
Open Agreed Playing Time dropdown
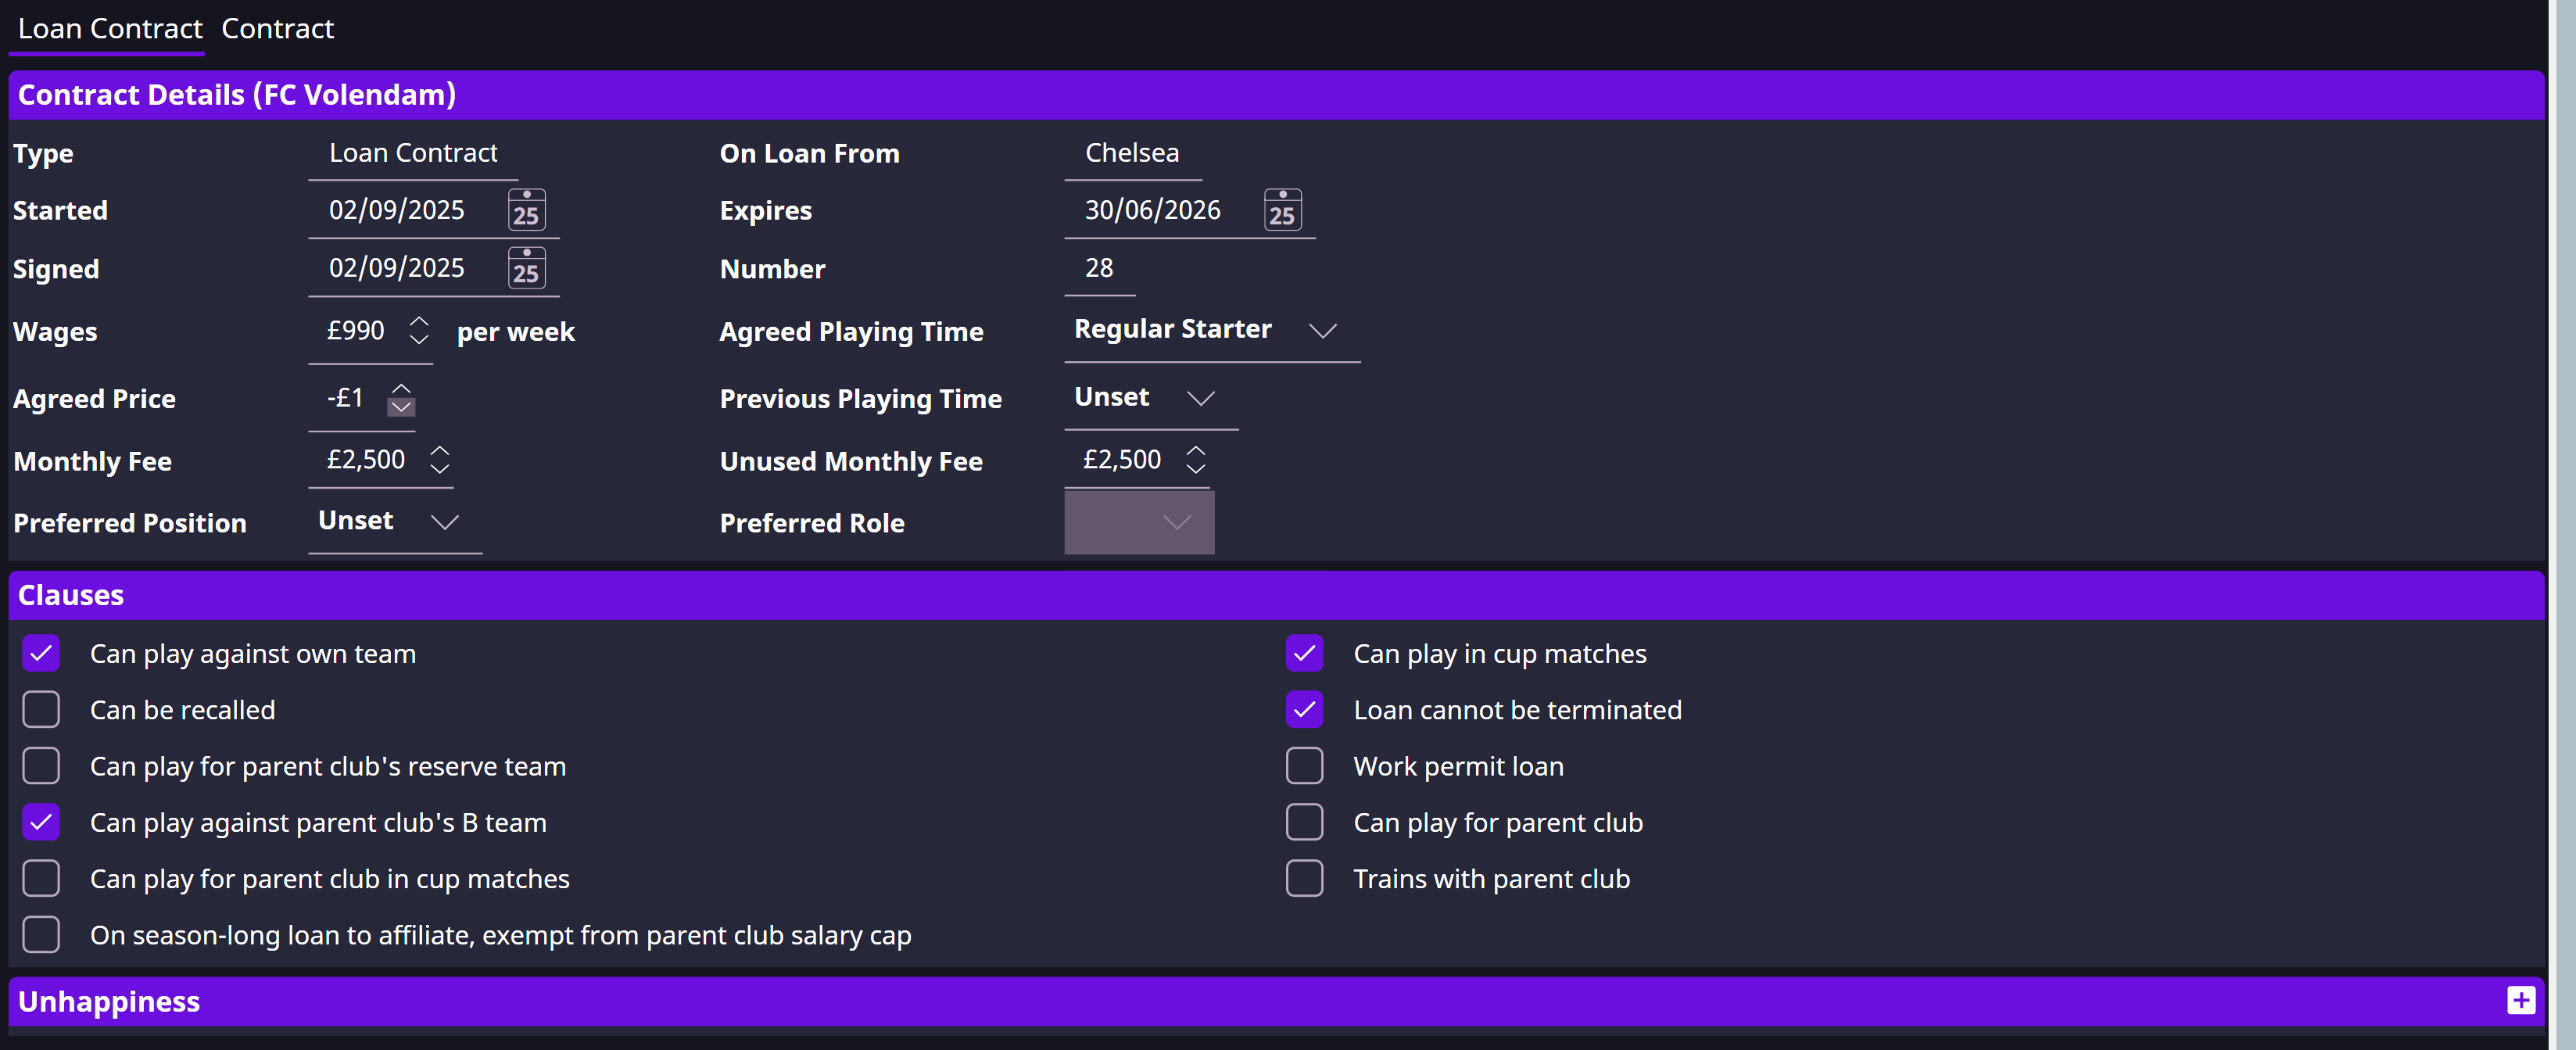[x=1212, y=330]
